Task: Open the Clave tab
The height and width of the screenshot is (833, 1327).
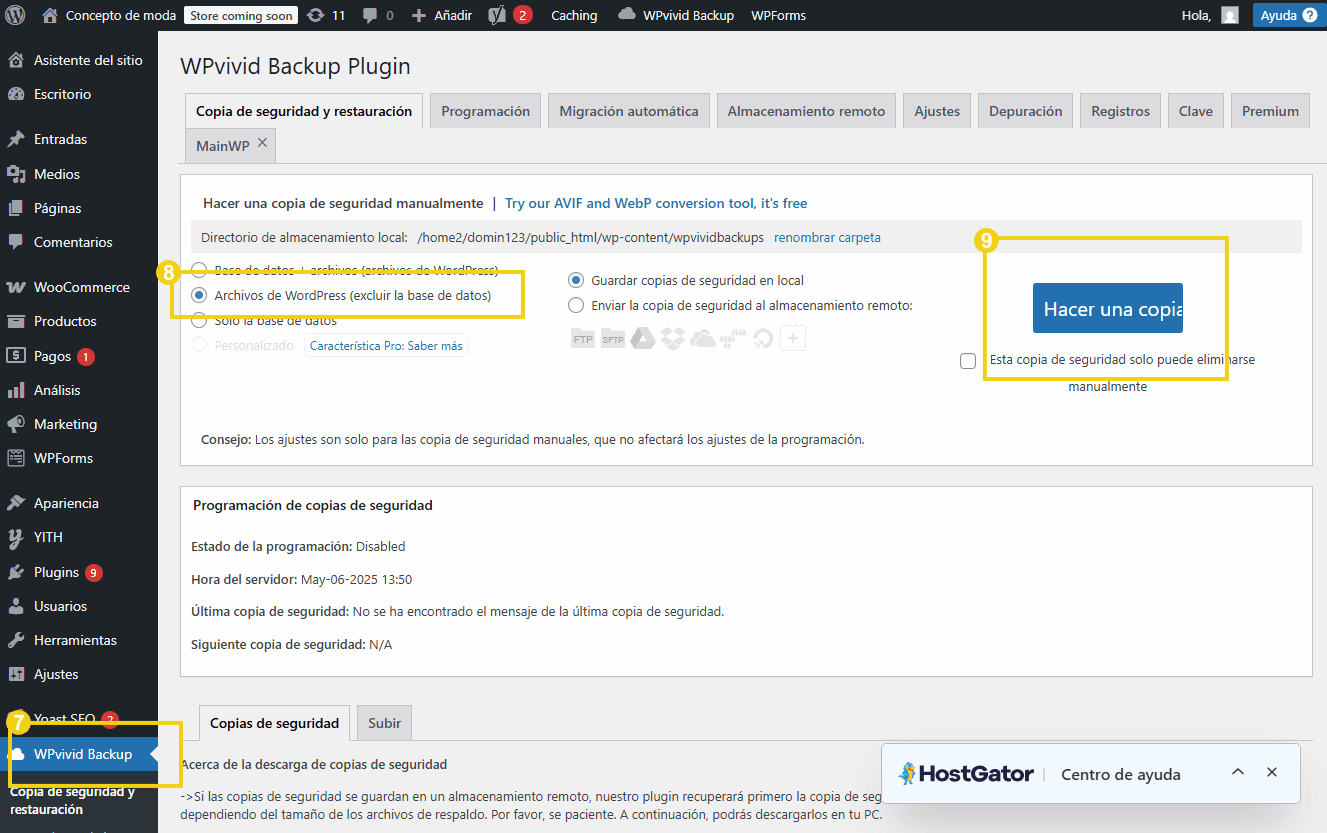Action: pyautogui.click(x=1196, y=111)
